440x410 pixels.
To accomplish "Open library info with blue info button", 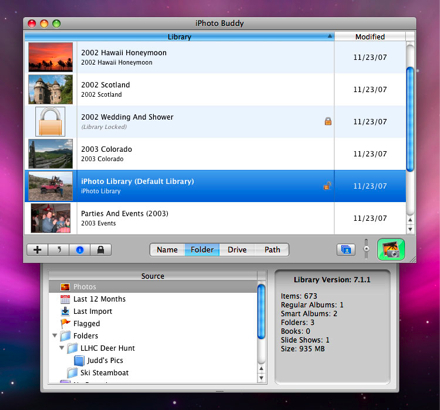I will (x=80, y=250).
